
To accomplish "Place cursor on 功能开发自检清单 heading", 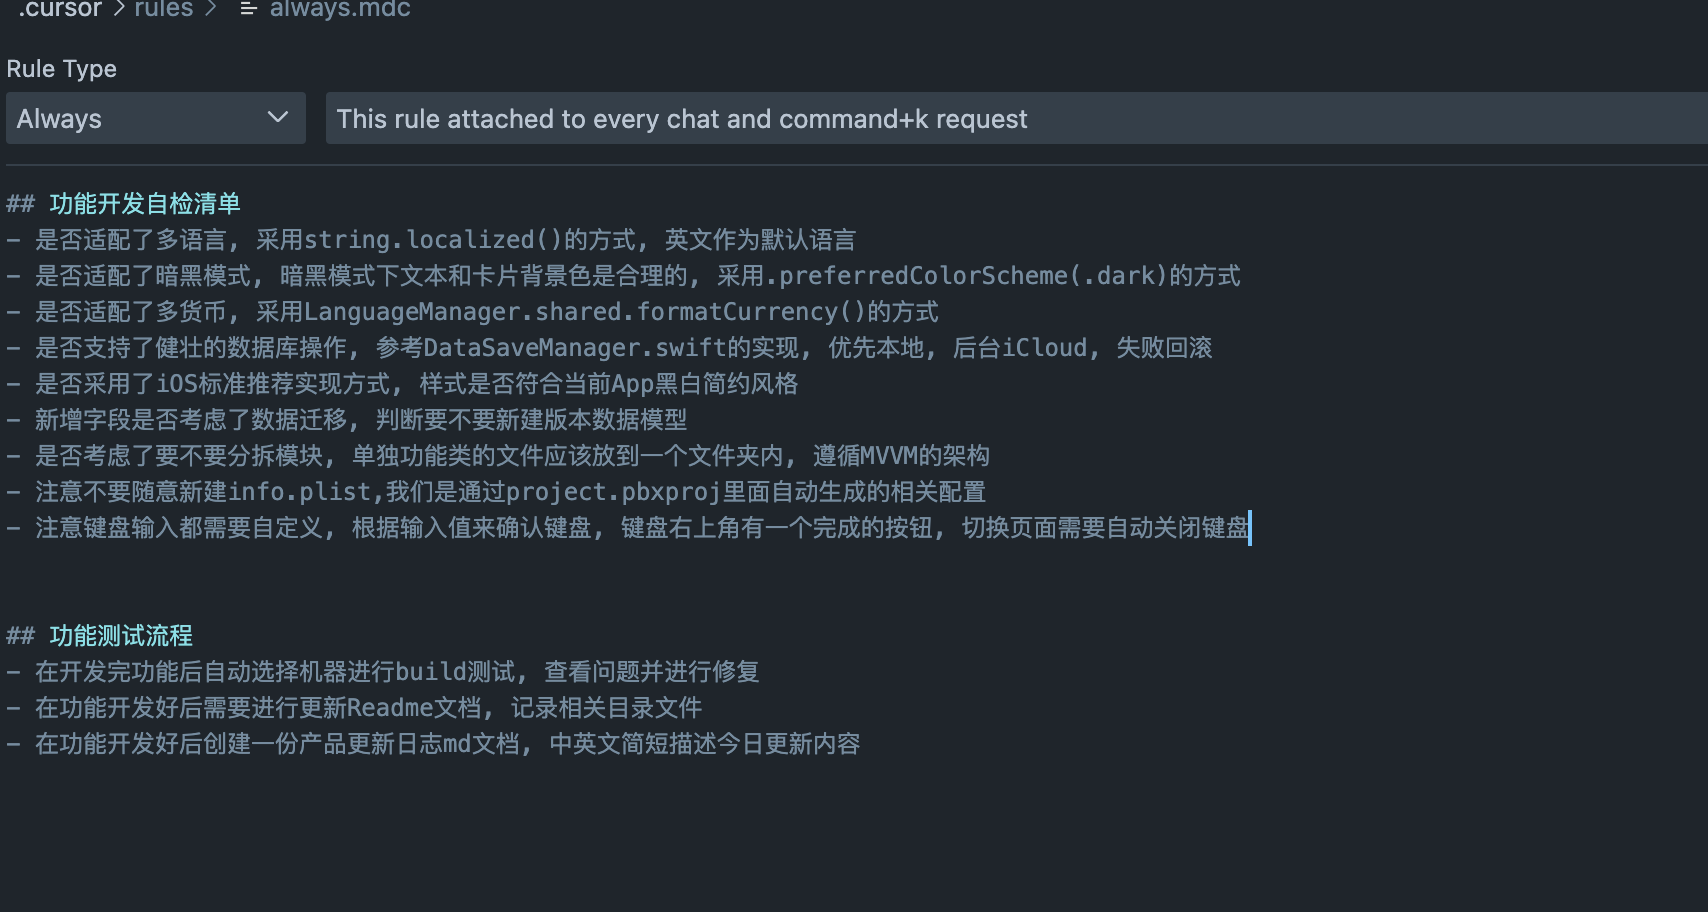I will [x=145, y=204].
